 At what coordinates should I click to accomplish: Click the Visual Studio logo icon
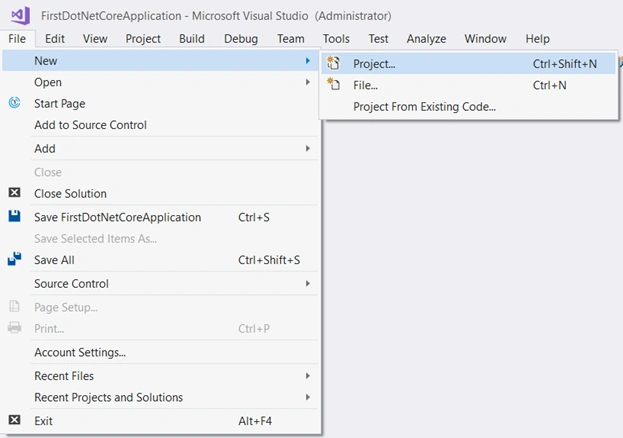21,16
